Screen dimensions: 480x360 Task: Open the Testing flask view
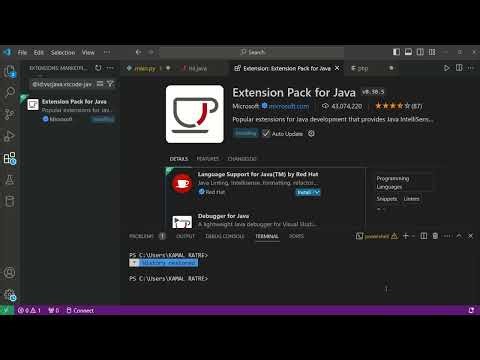pos(9,180)
